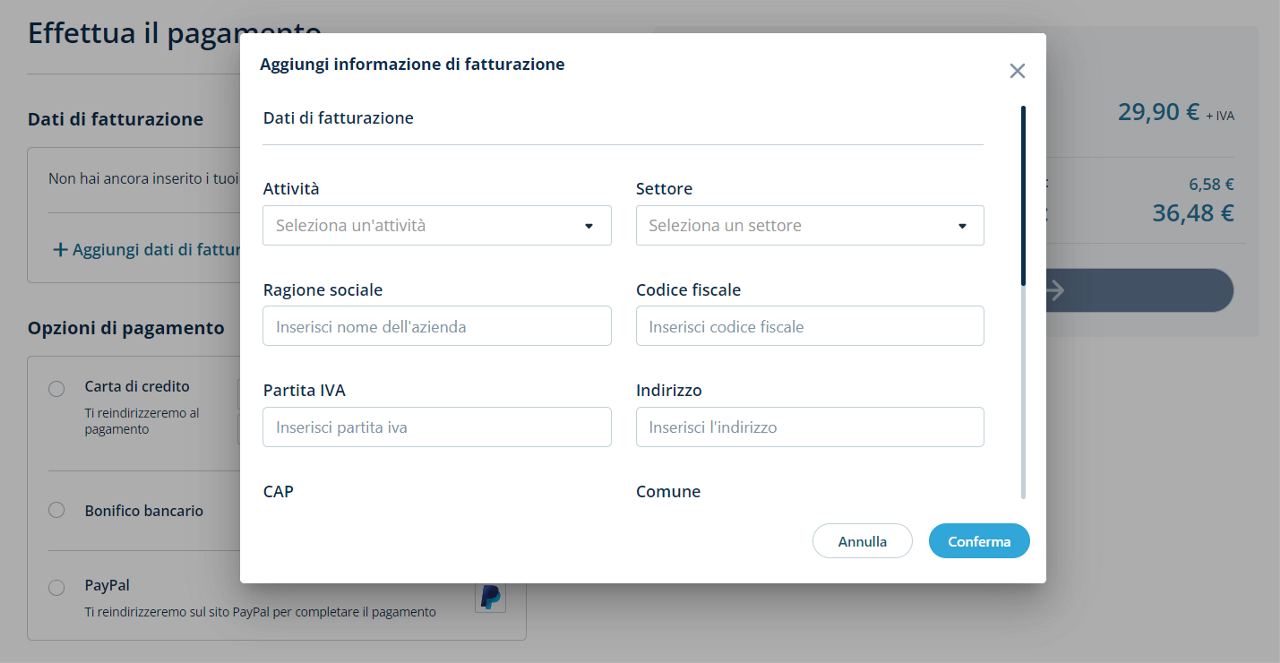Click into the Partita IVA field
The height and width of the screenshot is (663, 1280).
(437, 427)
